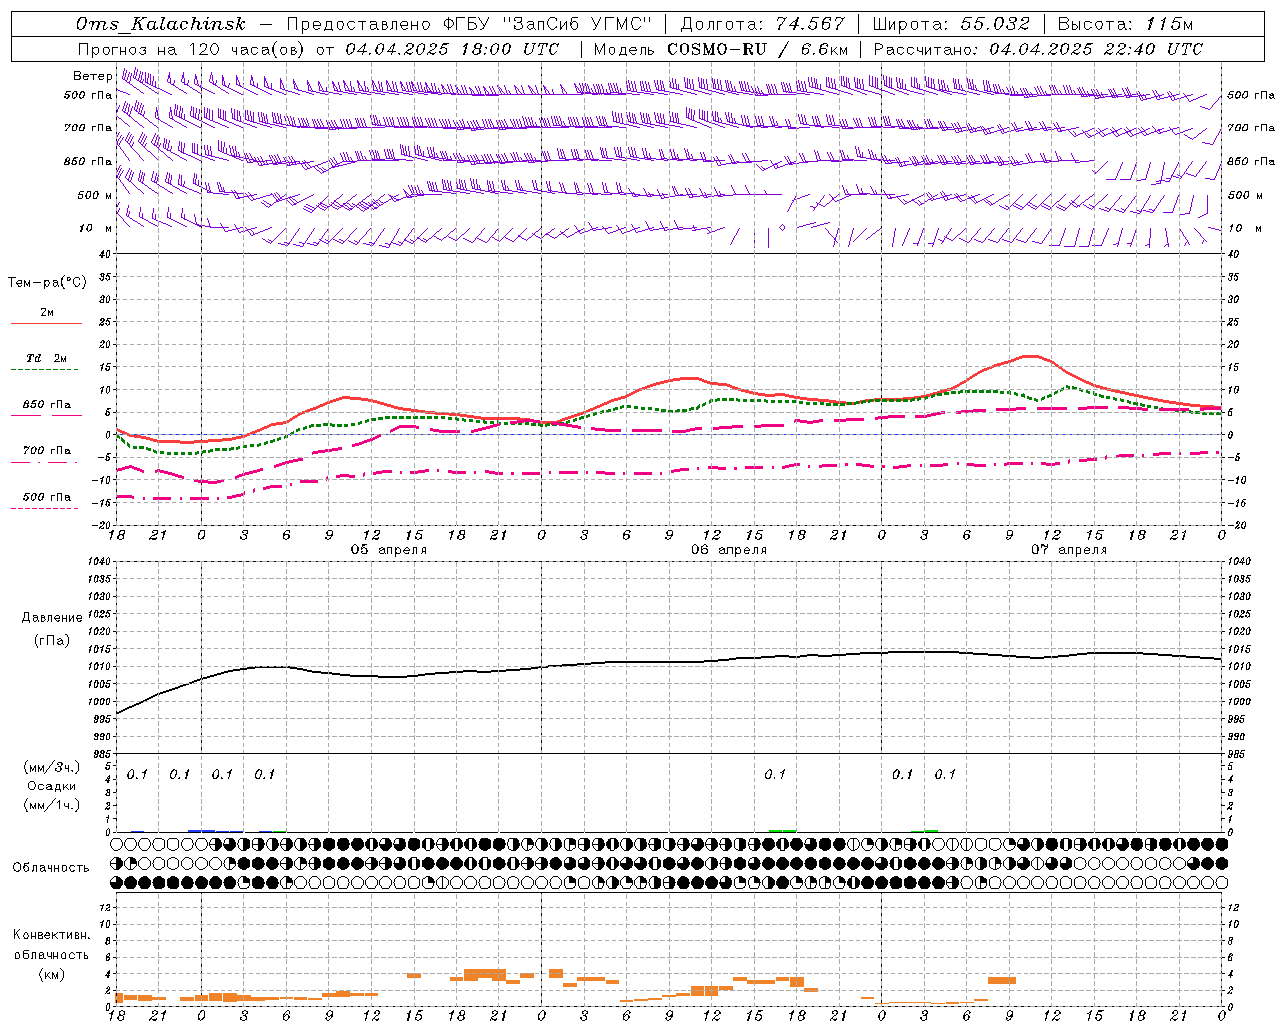The height and width of the screenshot is (1024, 1280).
Task: Click 500 м wind level label on left
Action: (x=95, y=195)
